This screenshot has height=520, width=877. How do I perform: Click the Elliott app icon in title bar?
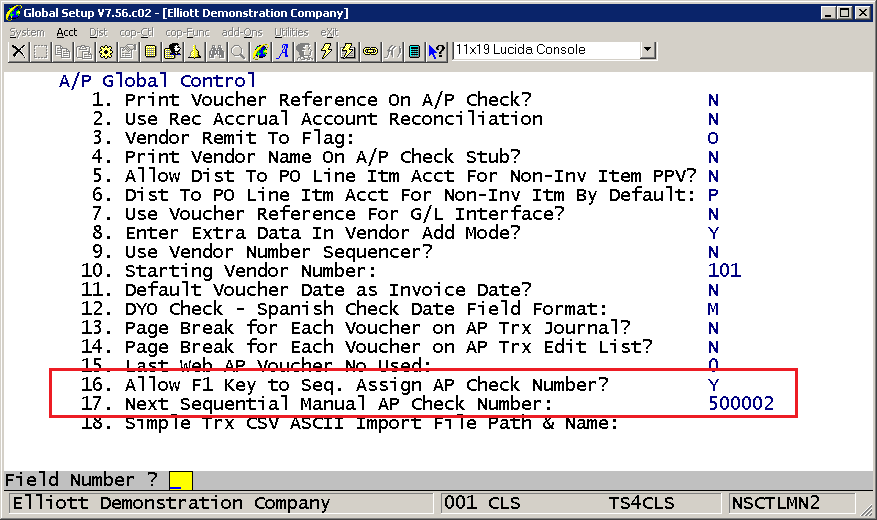tap(12, 12)
